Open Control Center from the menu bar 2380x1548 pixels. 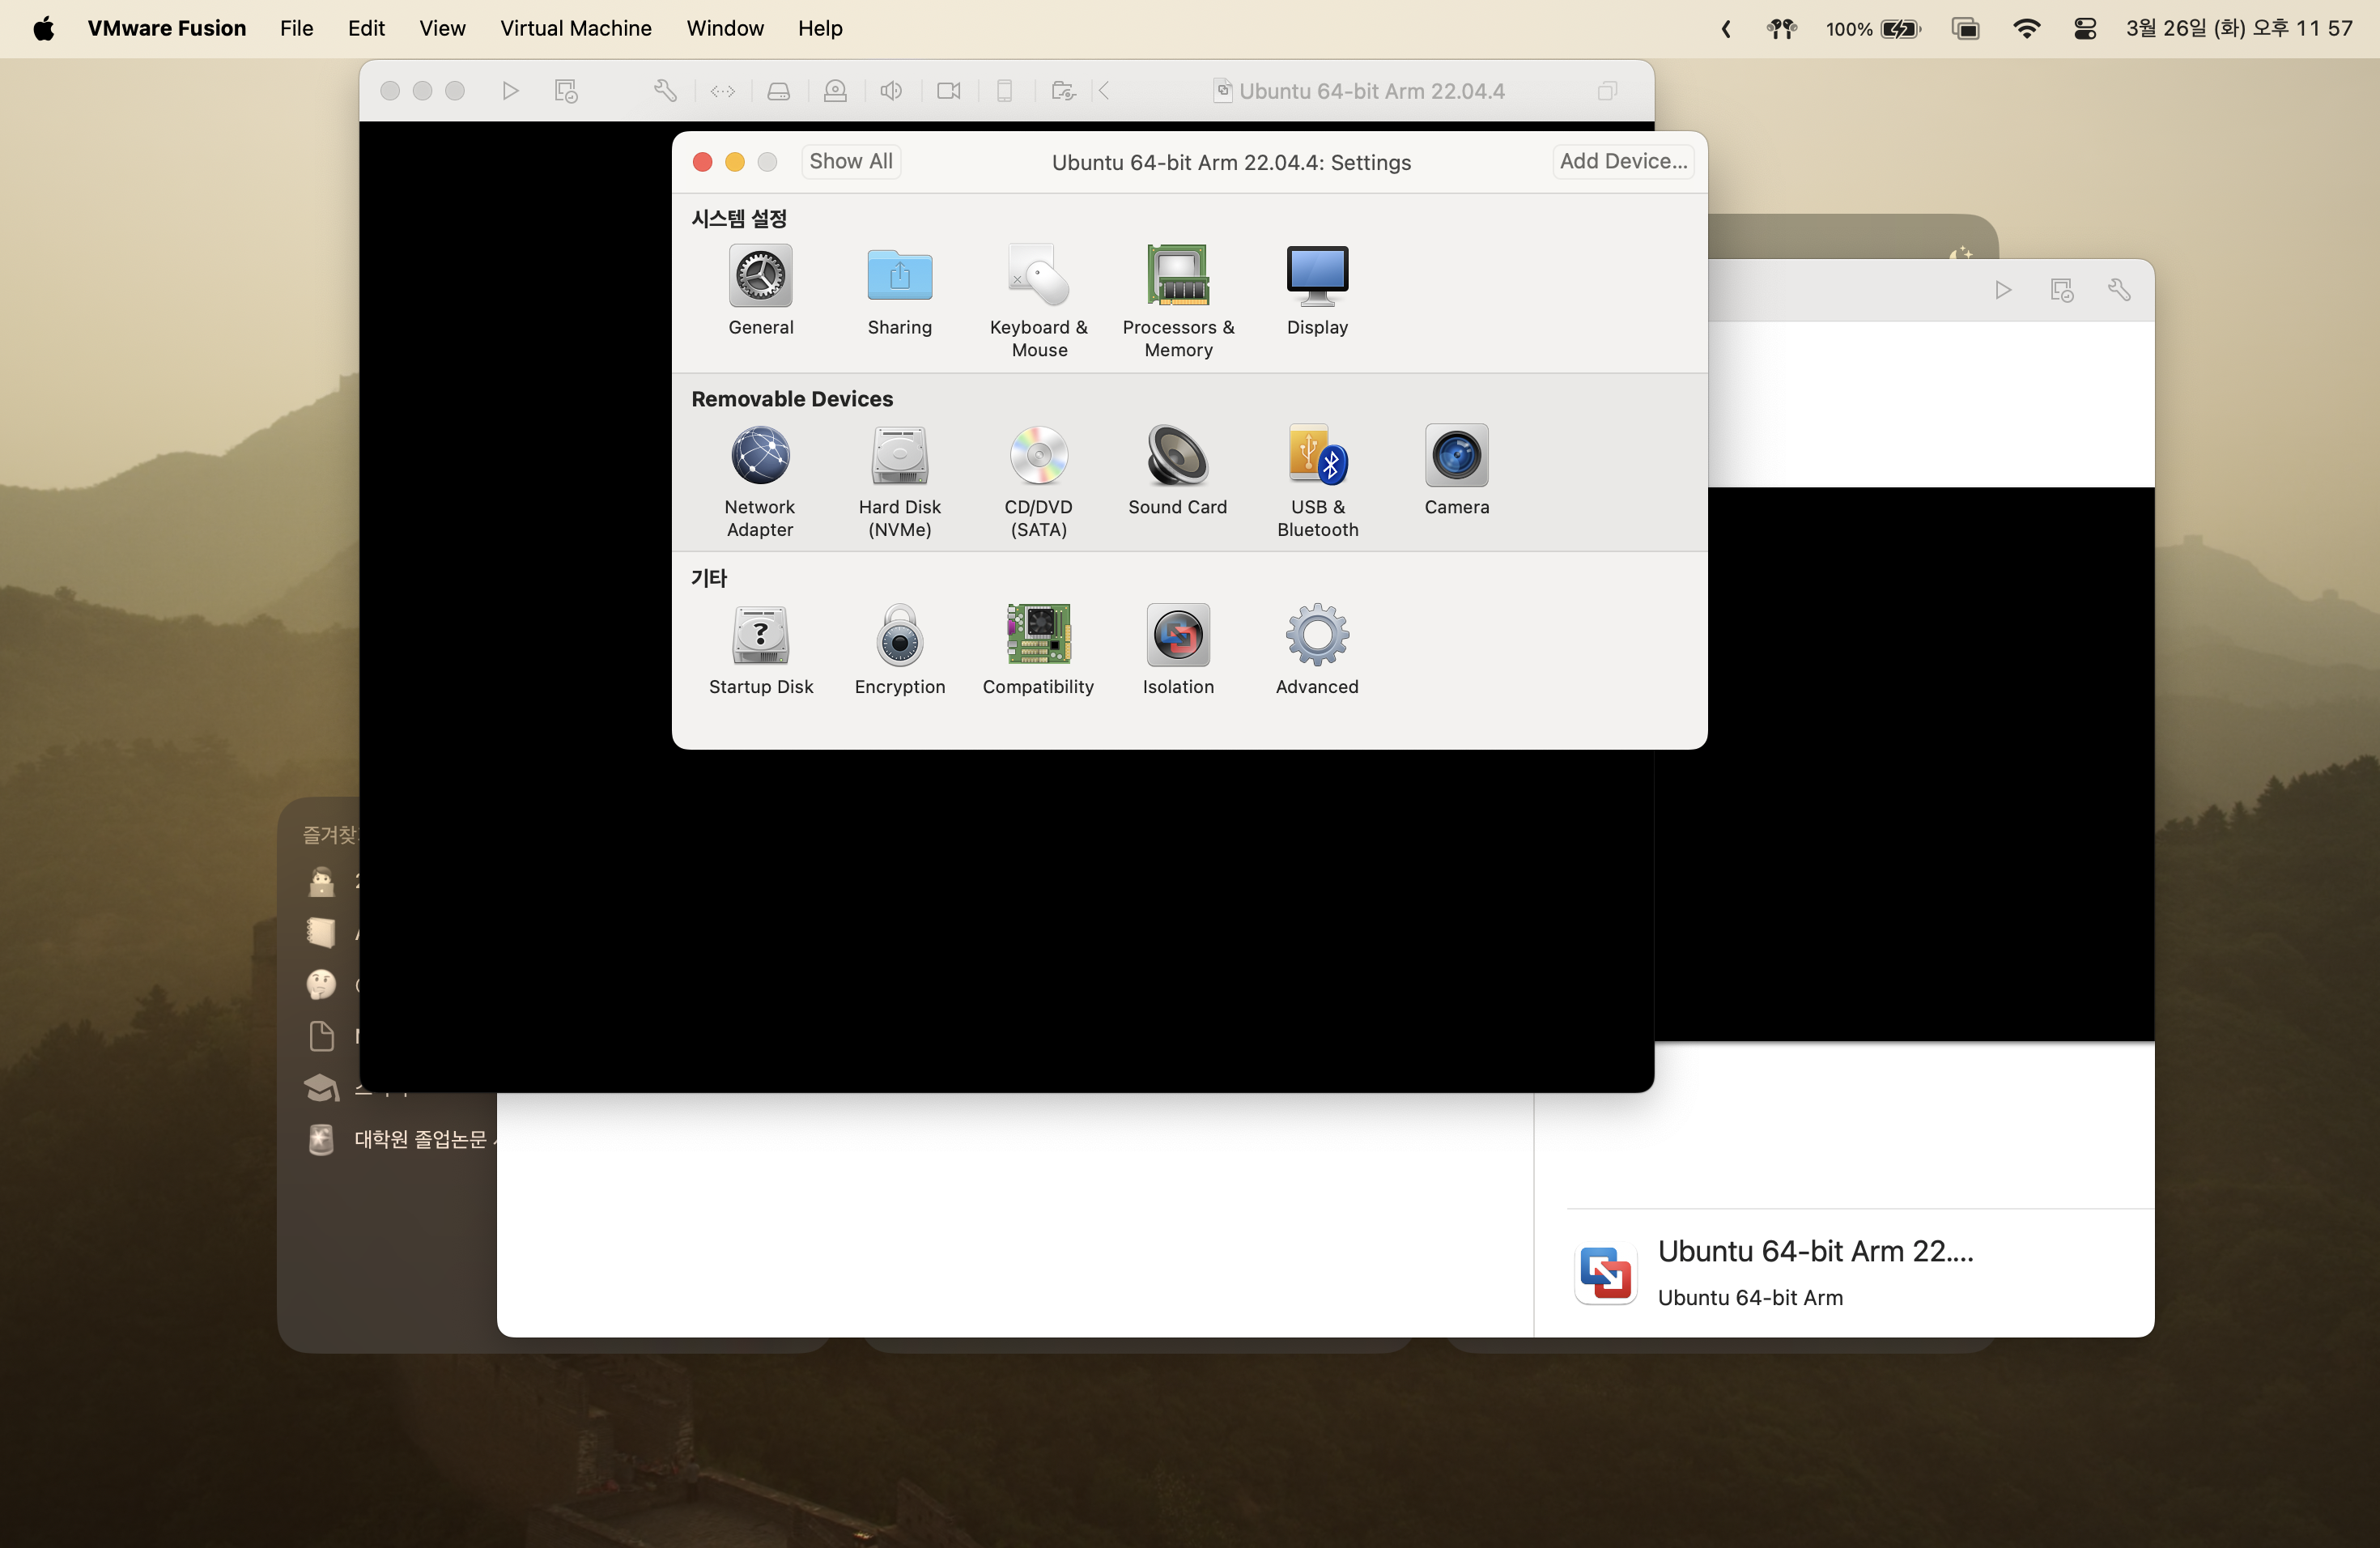pos(2084,28)
